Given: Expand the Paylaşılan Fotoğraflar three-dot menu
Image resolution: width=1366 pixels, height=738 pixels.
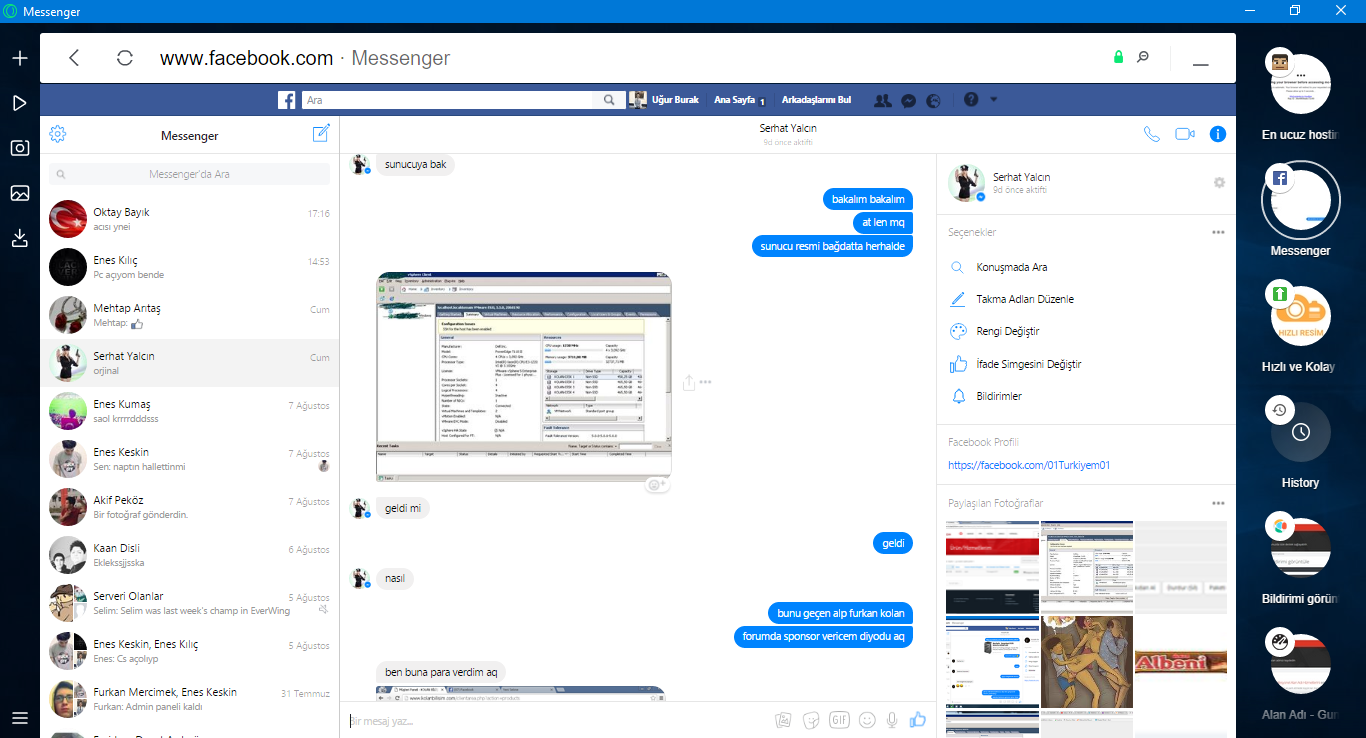Looking at the screenshot, I should click(x=1218, y=503).
